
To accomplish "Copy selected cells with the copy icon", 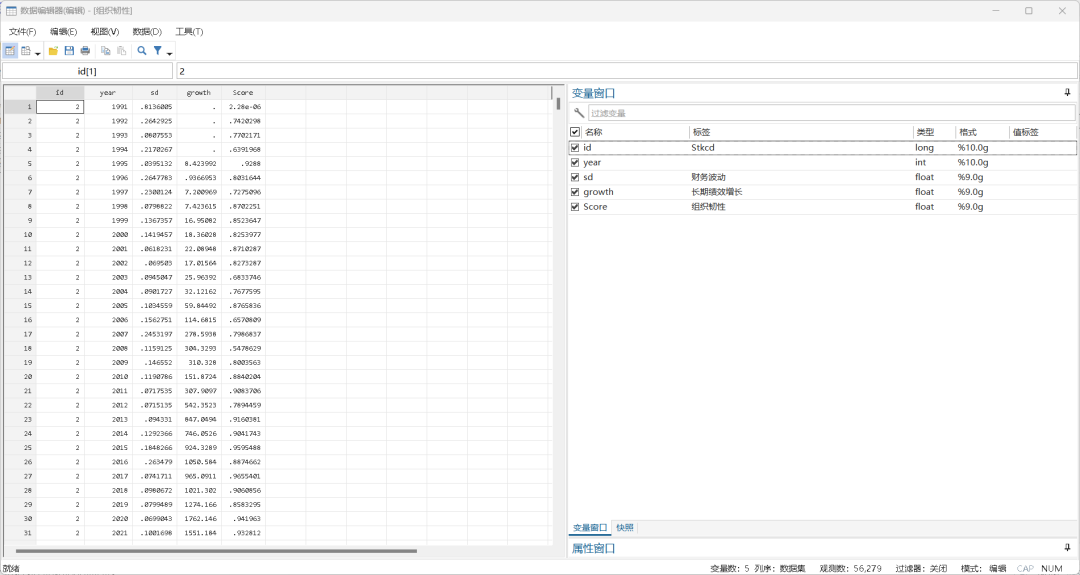I will pos(105,51).
